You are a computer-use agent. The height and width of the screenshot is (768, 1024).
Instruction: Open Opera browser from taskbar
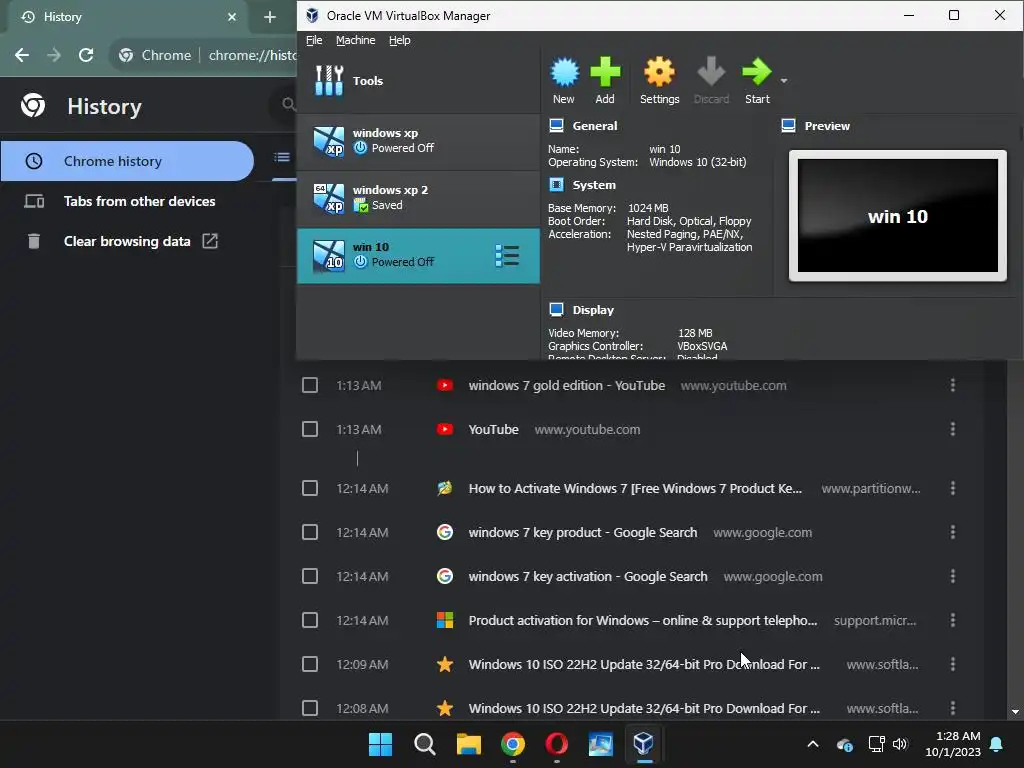tap(556, 744)
